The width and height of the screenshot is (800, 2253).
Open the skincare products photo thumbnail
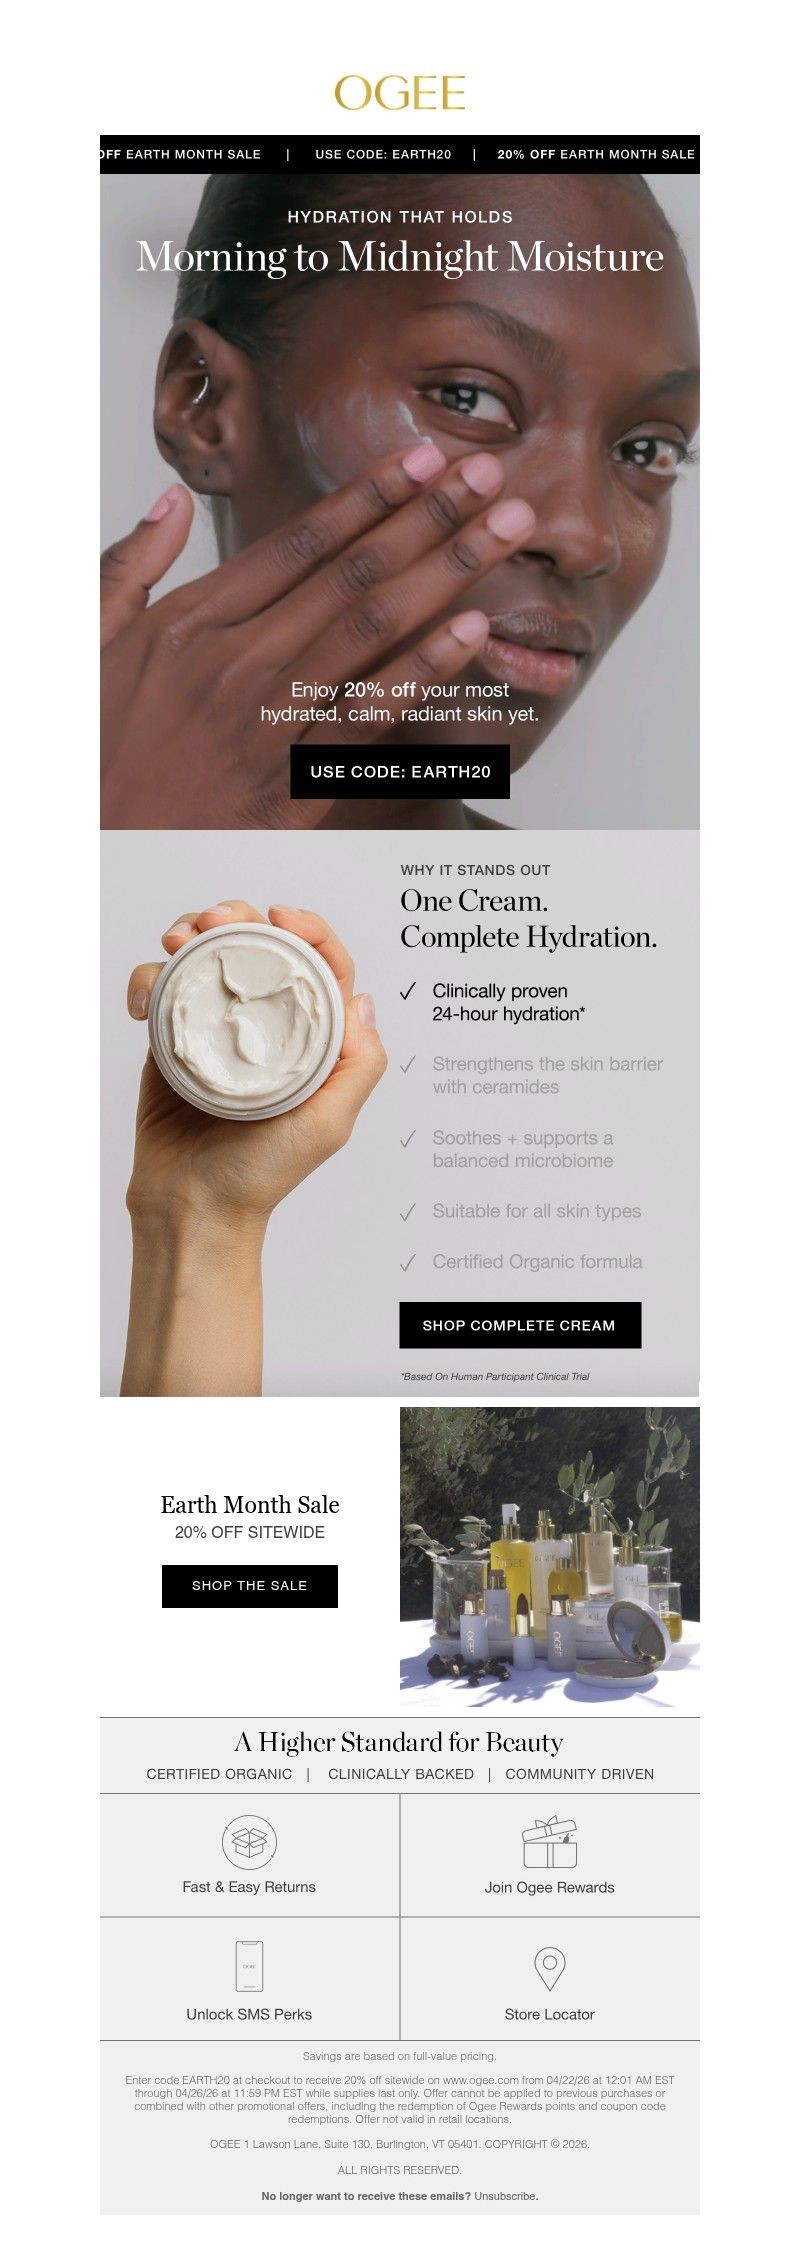point(550,1556)
